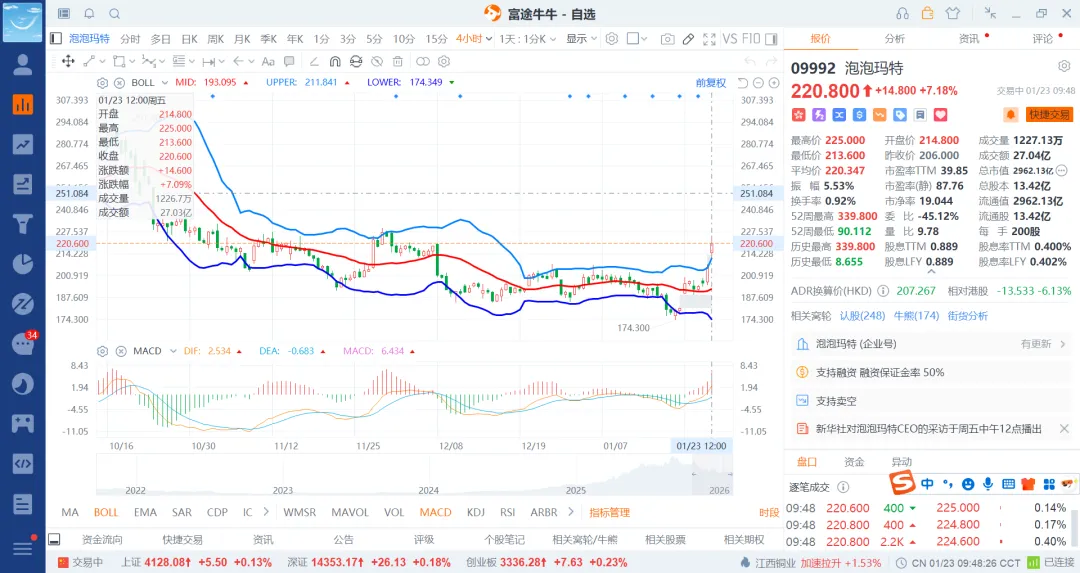Switch to the 分析 tab
The image size is (1080, 573).
tap(894, 39)
